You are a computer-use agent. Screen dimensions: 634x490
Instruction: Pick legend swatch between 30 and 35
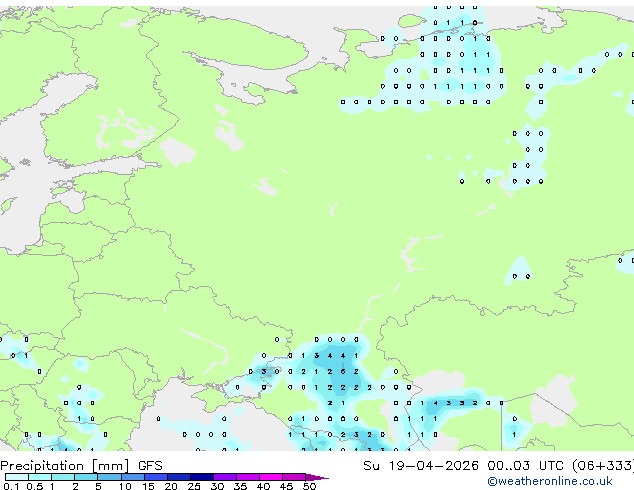point(224,477)
